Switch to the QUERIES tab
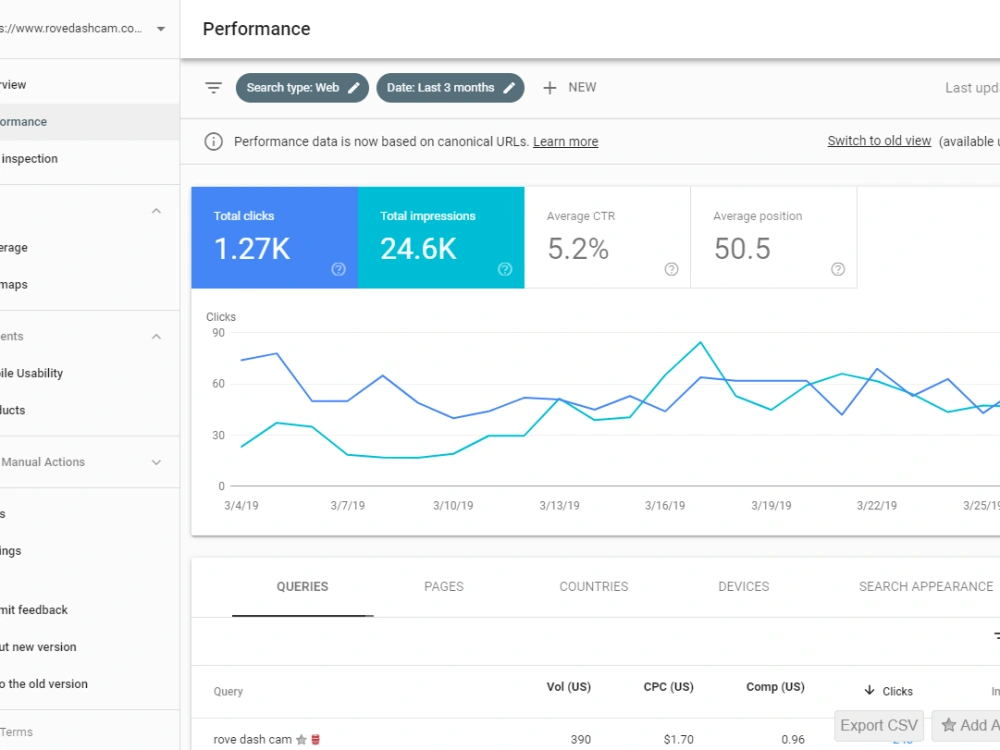The image size is (1000, 750). tap(302, 587)
